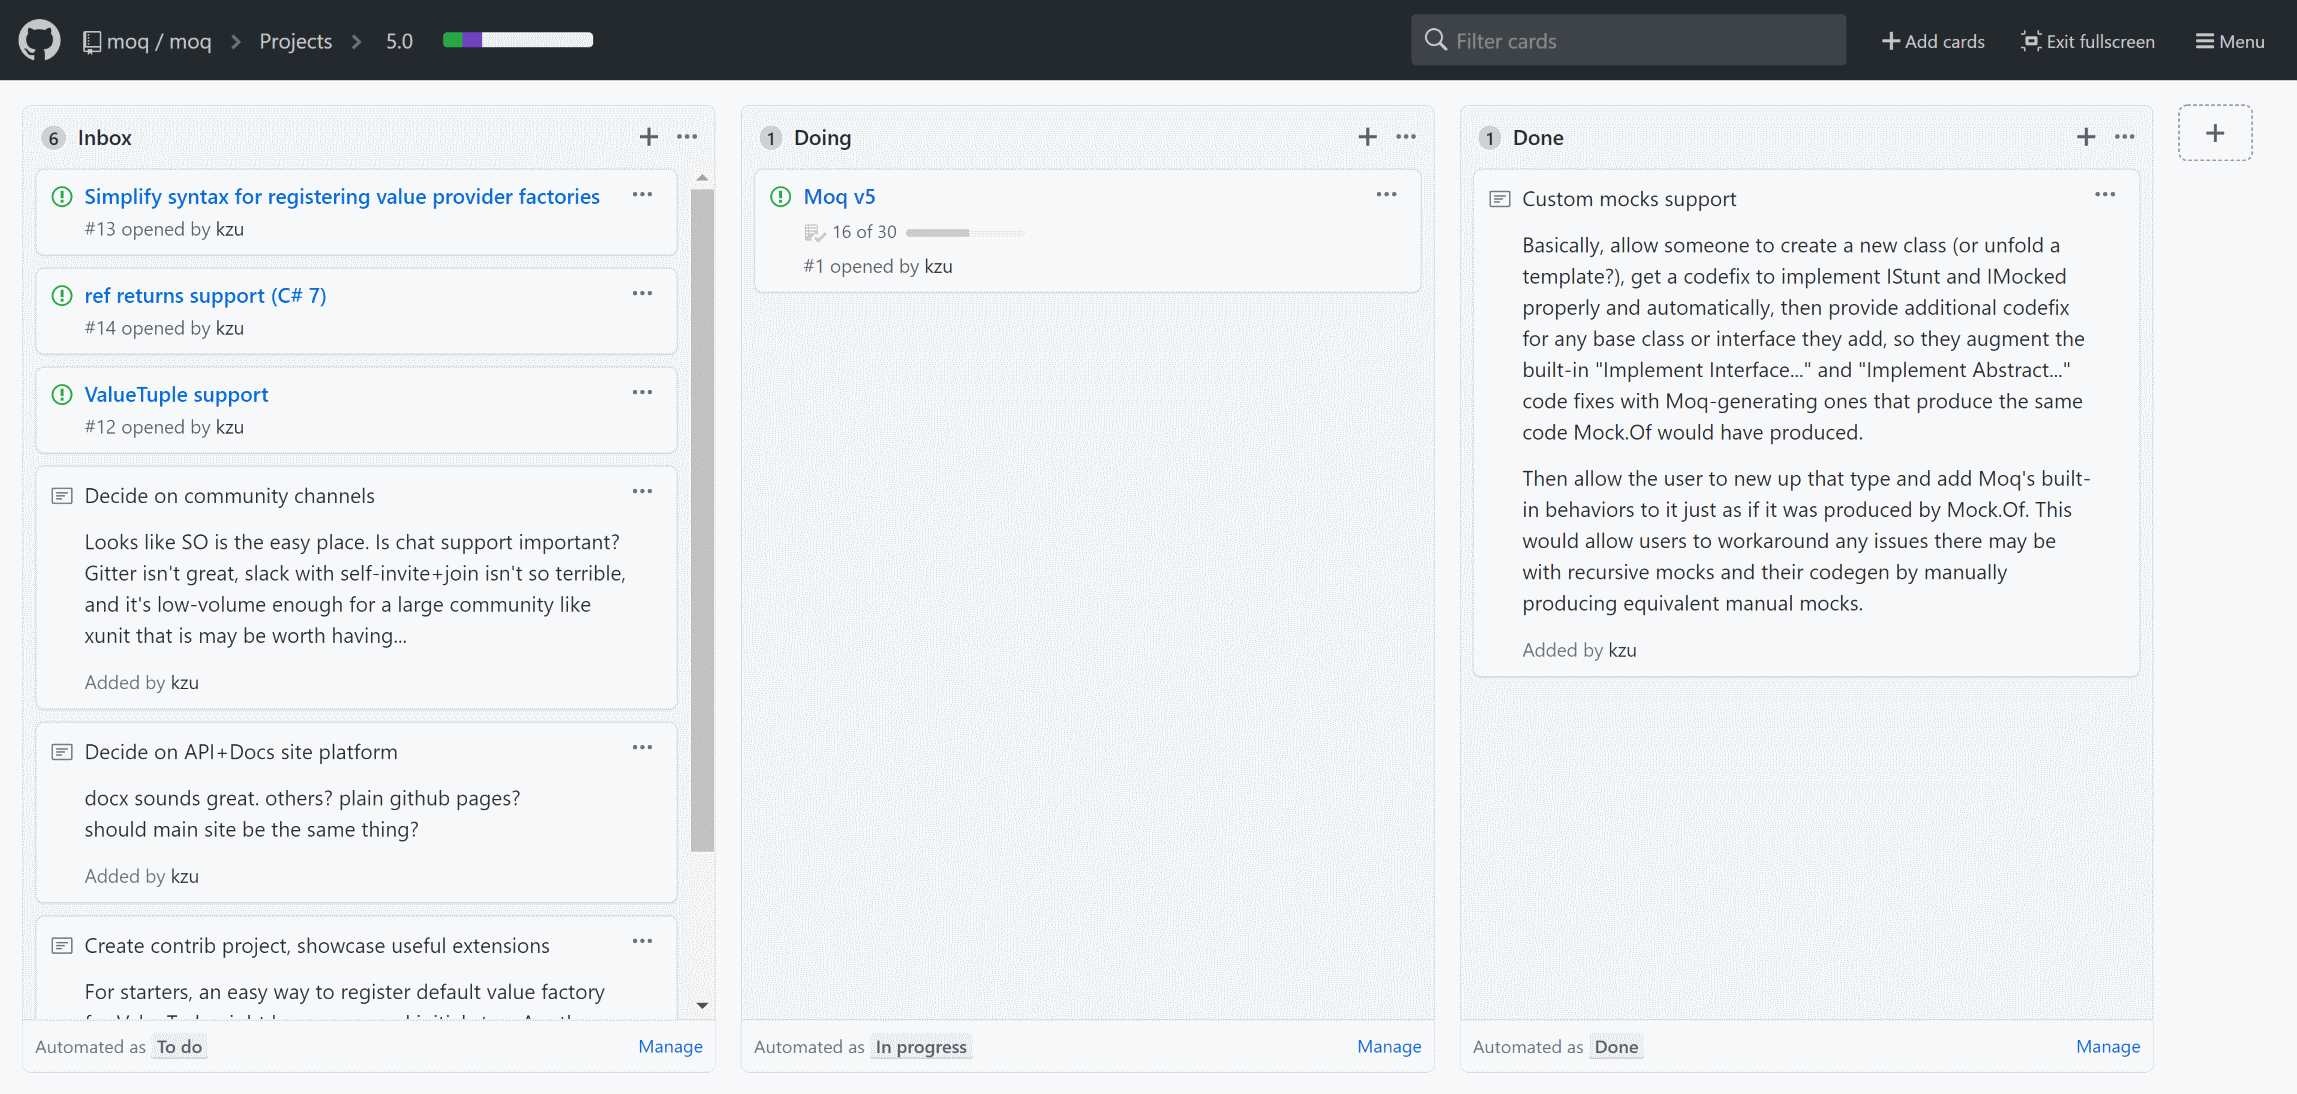2297x1094 pixels.
Task: Open issue Moq v5
Action: click(x=839, y=197)
